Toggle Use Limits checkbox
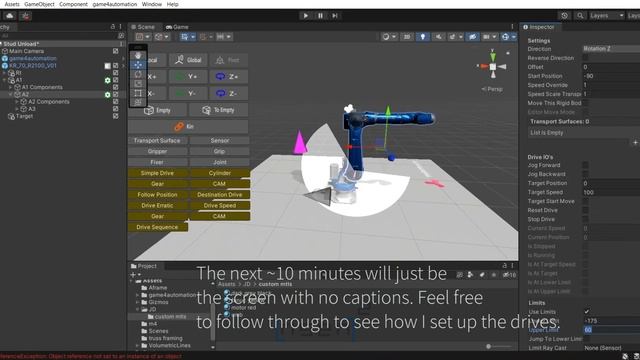 coord(586,312)
